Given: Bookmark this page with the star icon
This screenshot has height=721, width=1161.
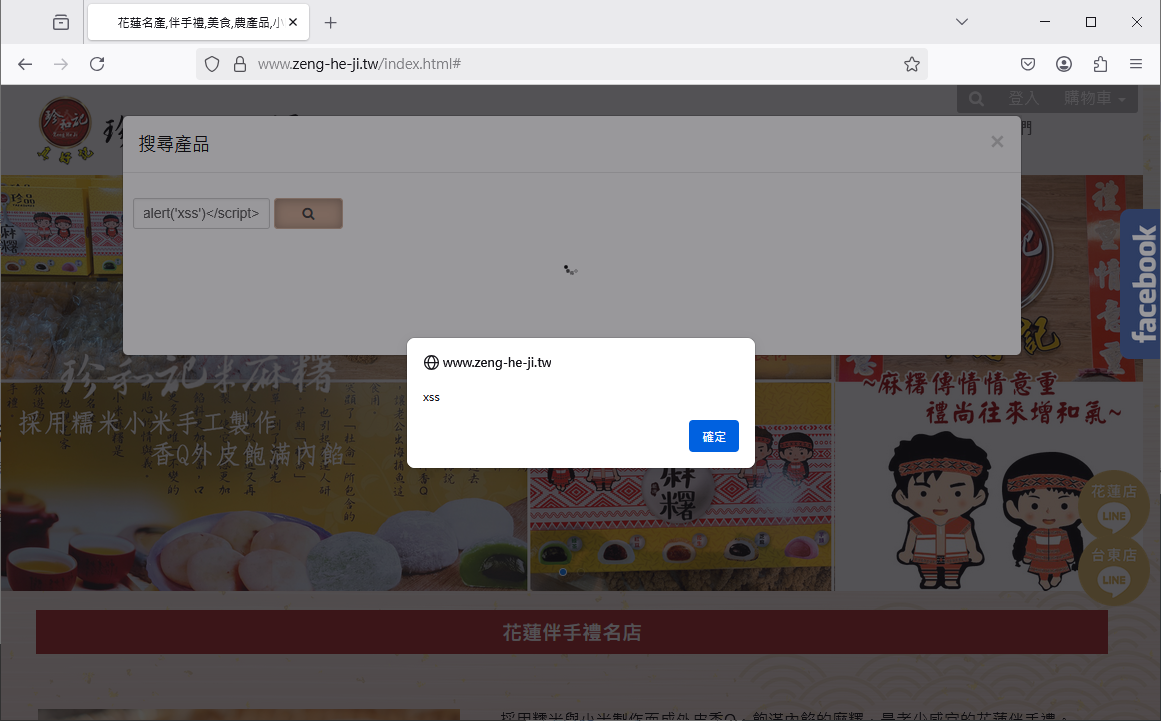Looking at the screenshot, I should point(911,64).
